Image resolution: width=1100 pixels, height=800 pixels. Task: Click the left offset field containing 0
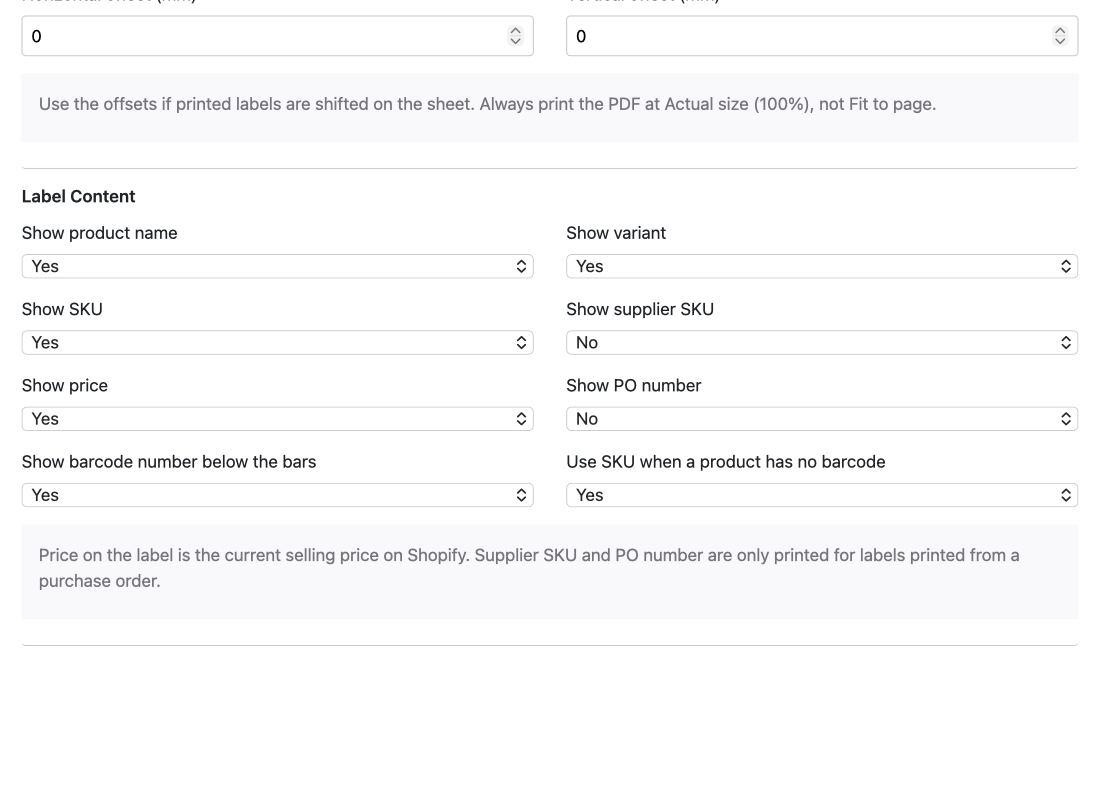click(x=277, y=36)
